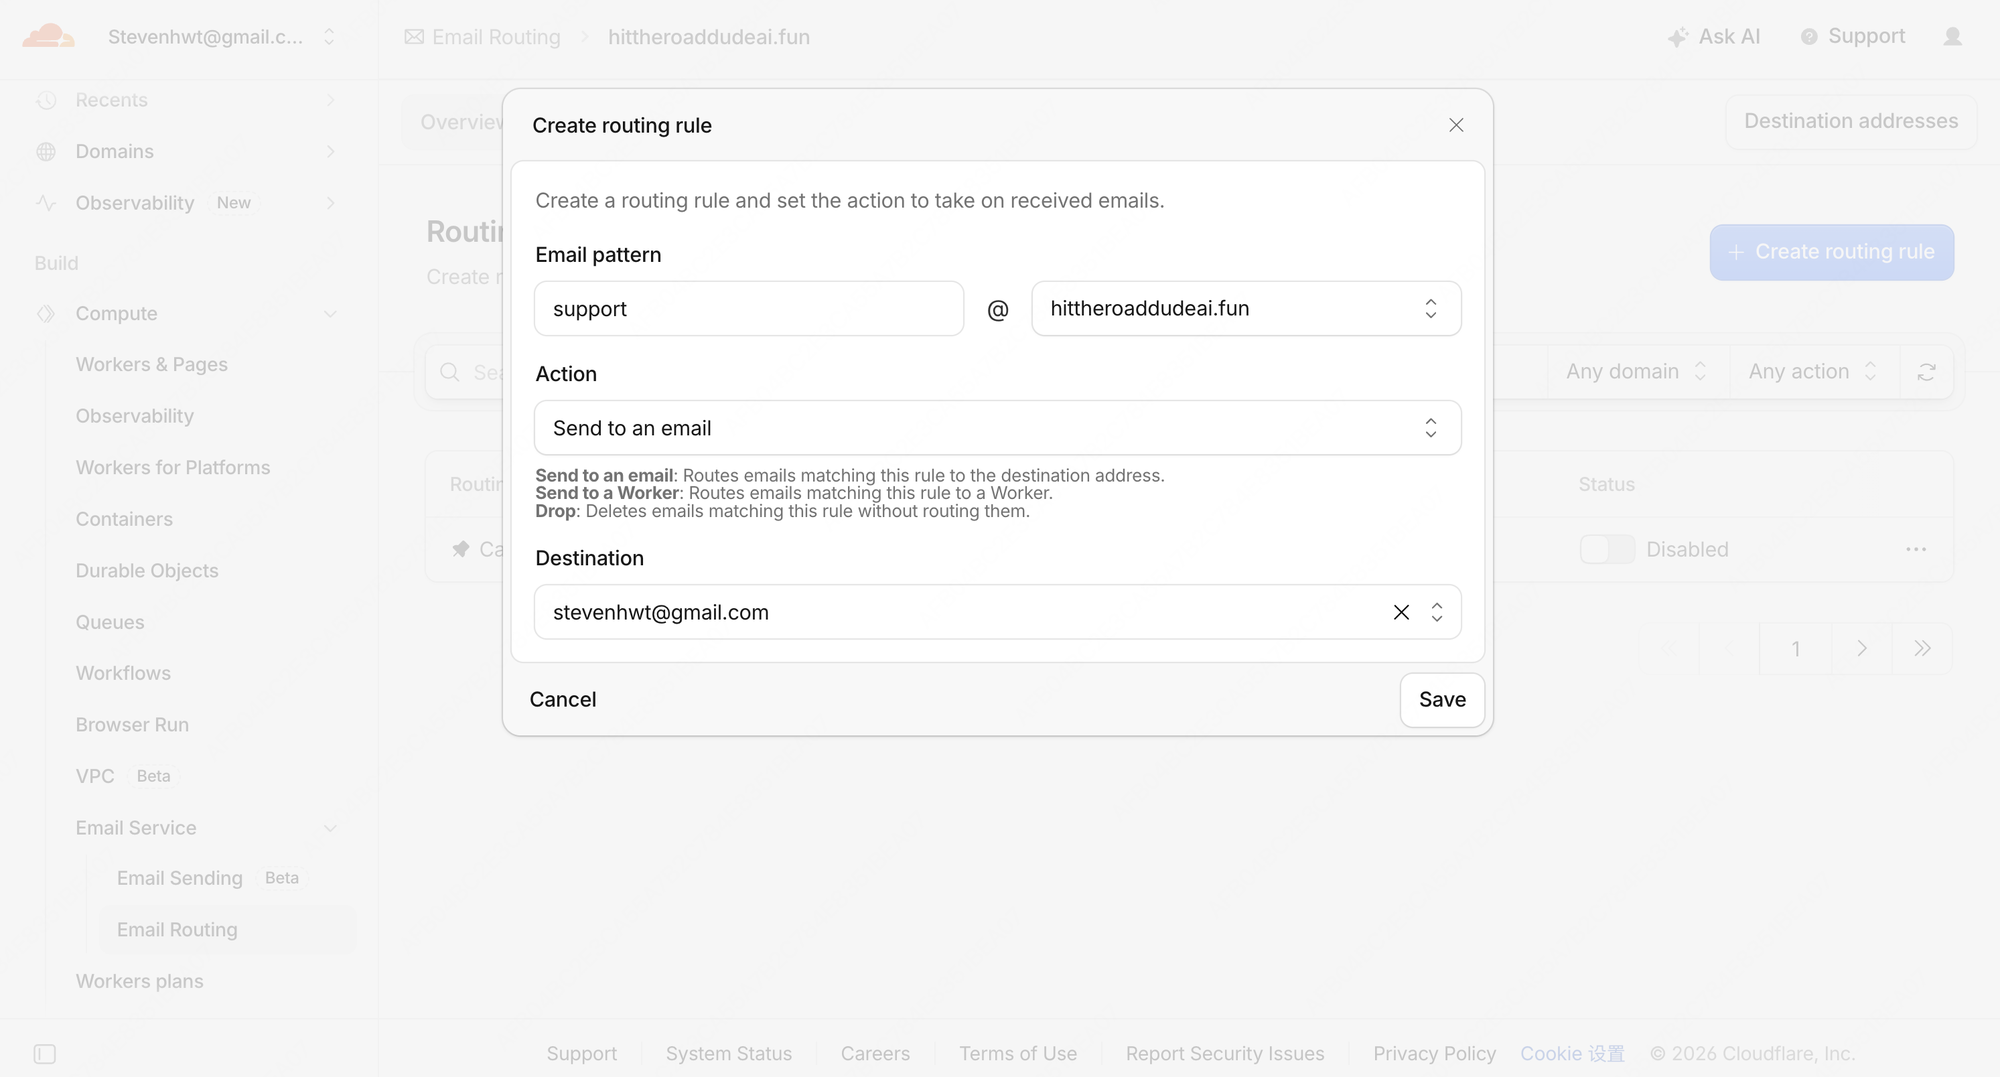Toggle the Disabled rule switch
2000x1077 pixels.
[1607, 549]
